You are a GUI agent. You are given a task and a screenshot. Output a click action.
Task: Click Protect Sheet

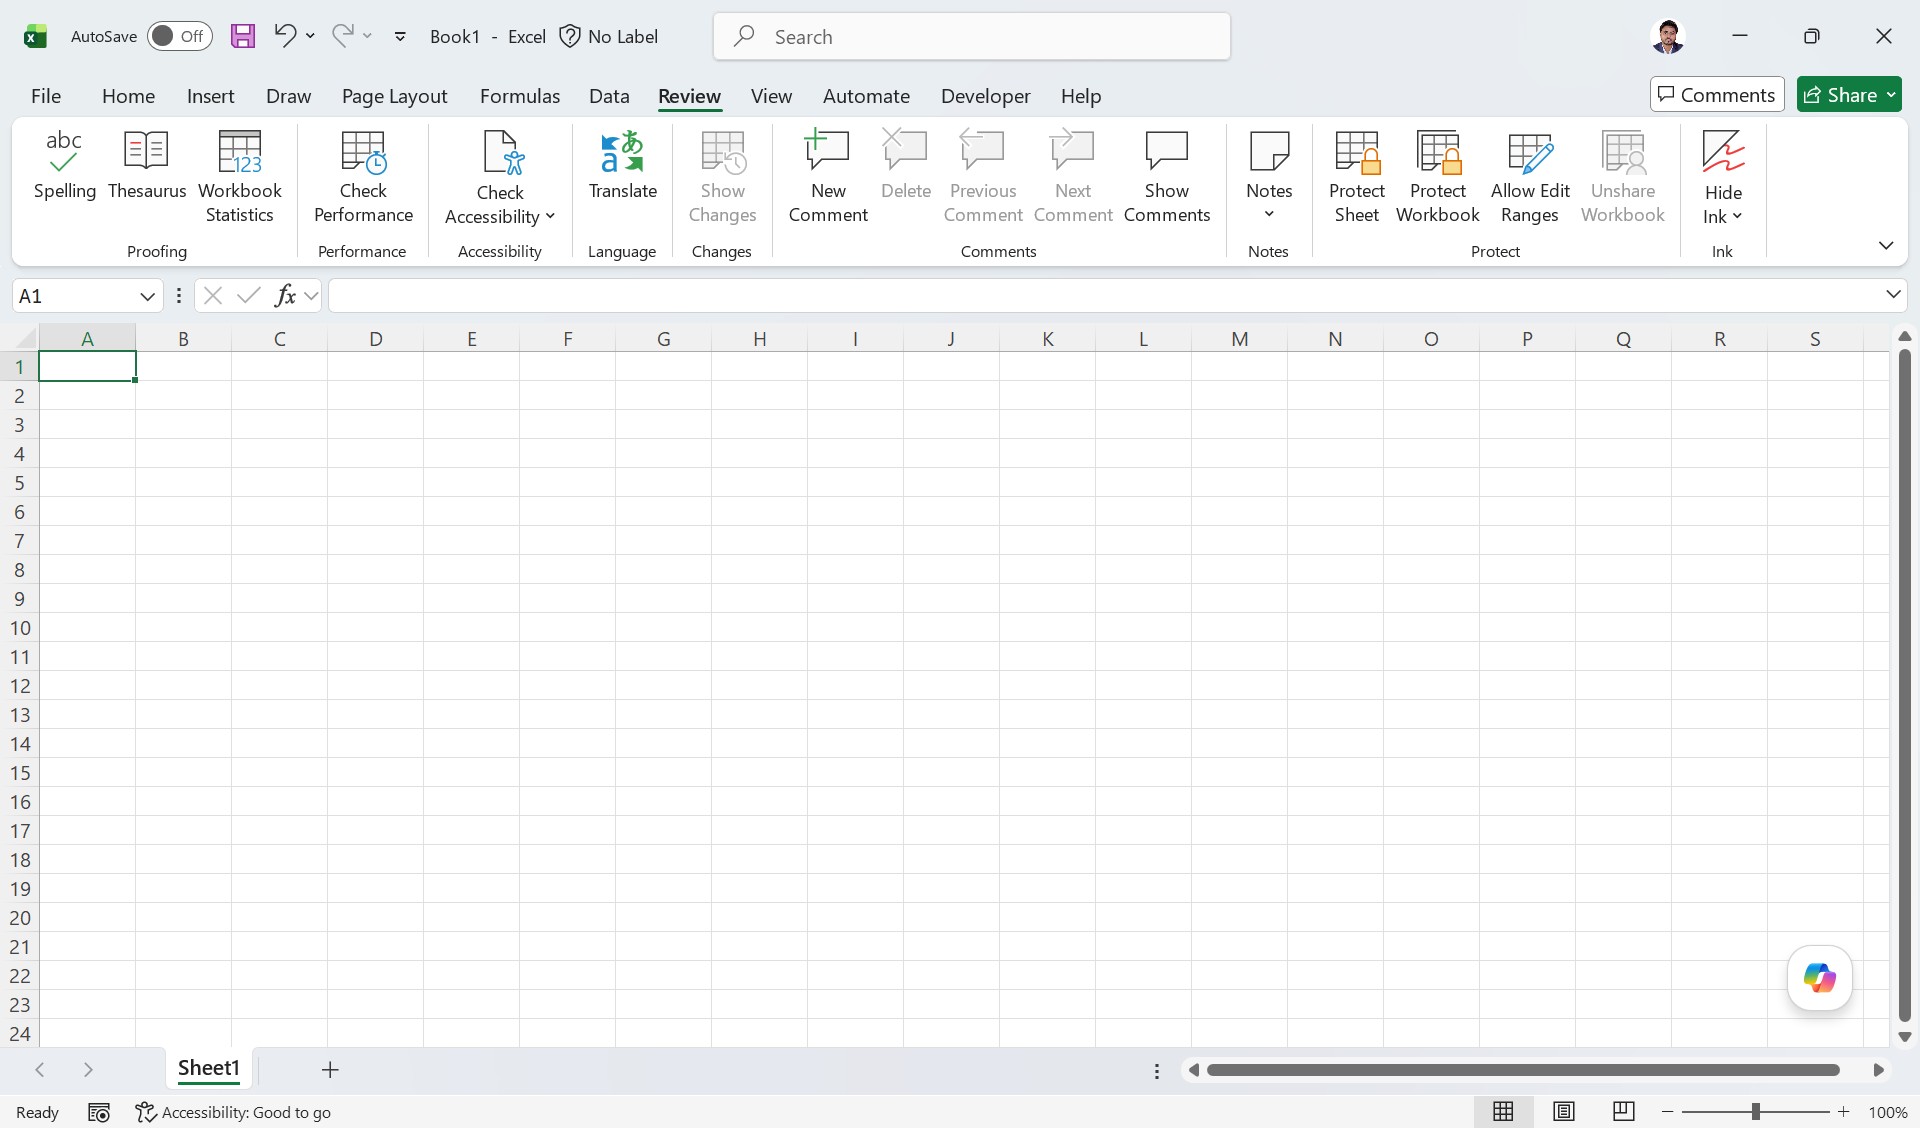[x=1357, y=178]
